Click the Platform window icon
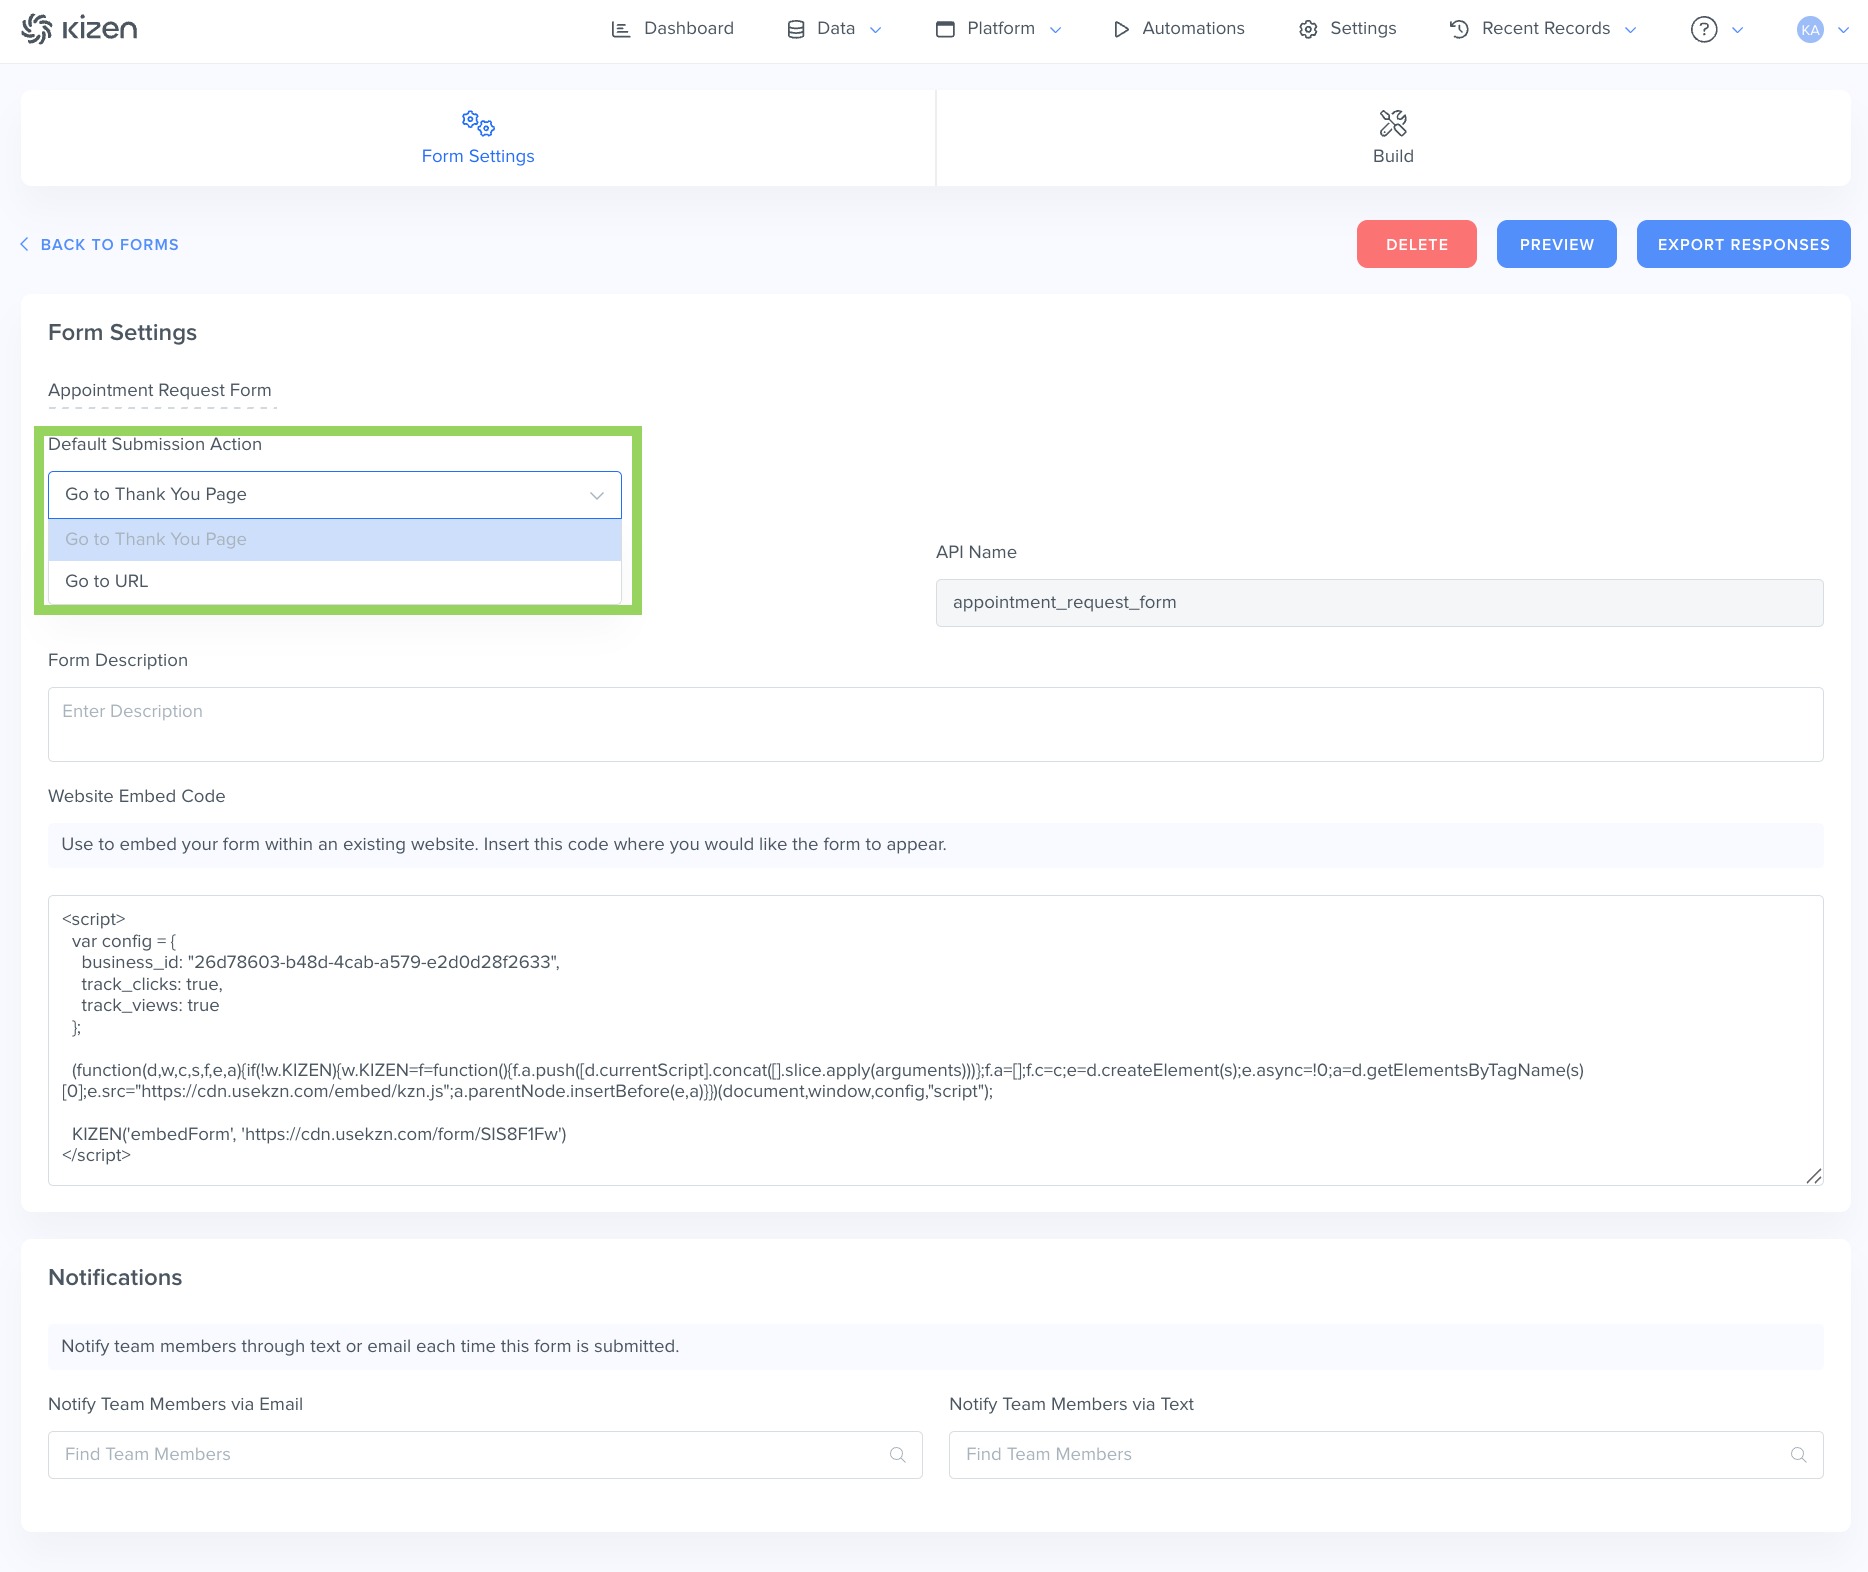Screen dimensions: 1868x1572 click(x=945, y=29)
